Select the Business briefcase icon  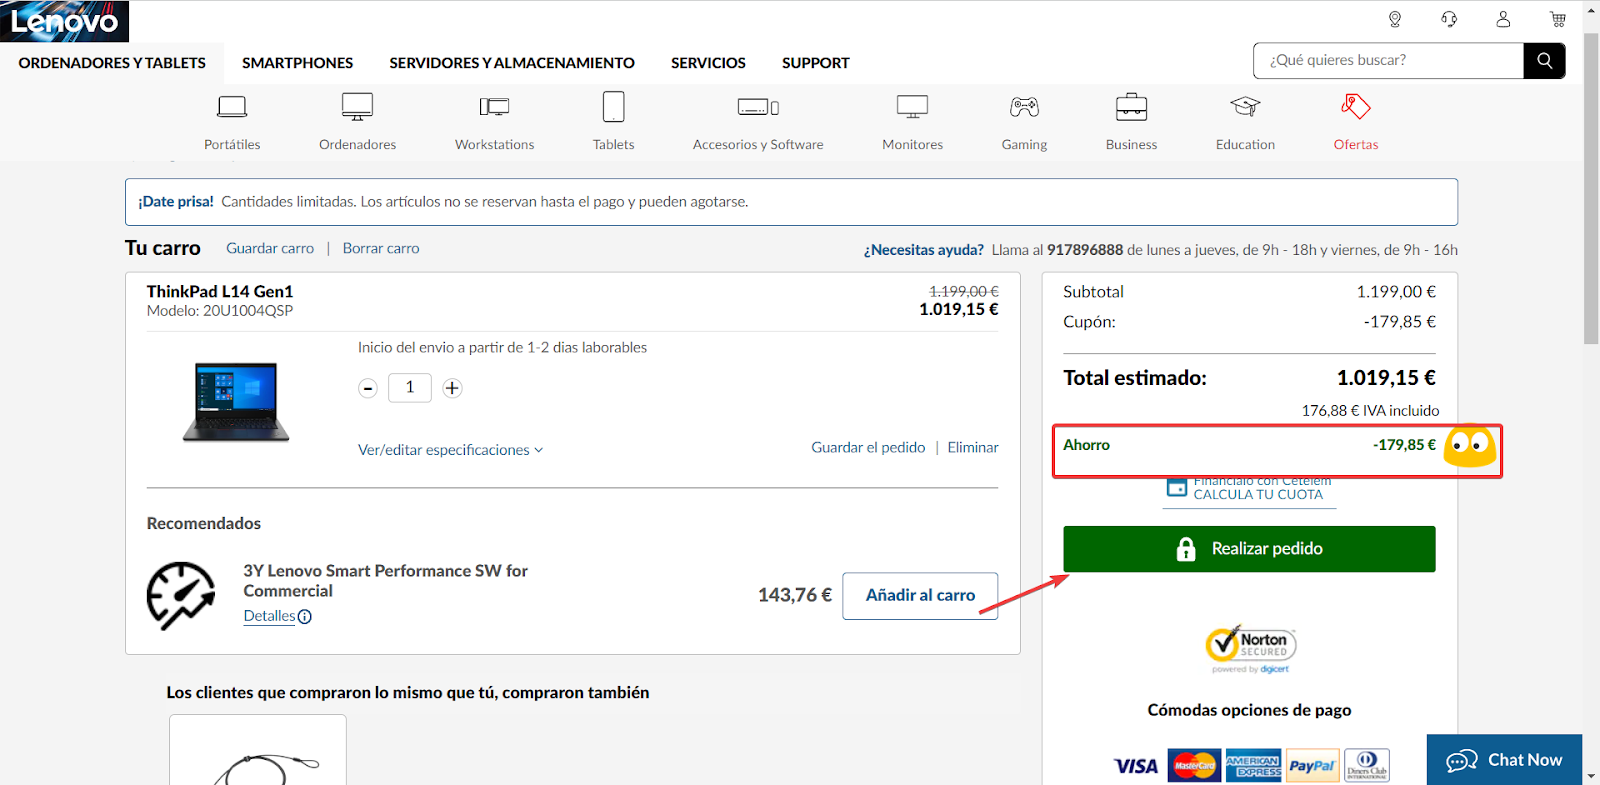tap(1131, 107)
